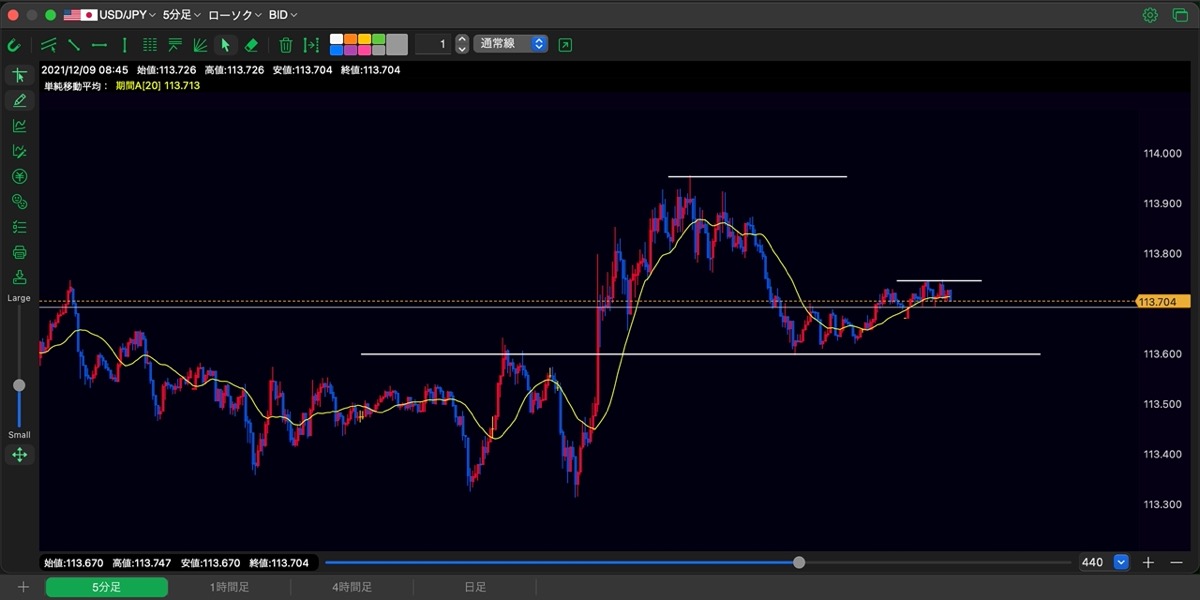Open the popout arrow icon in toolbar
The height and width of the screenshot is (600, 1200).
point(566,45)
